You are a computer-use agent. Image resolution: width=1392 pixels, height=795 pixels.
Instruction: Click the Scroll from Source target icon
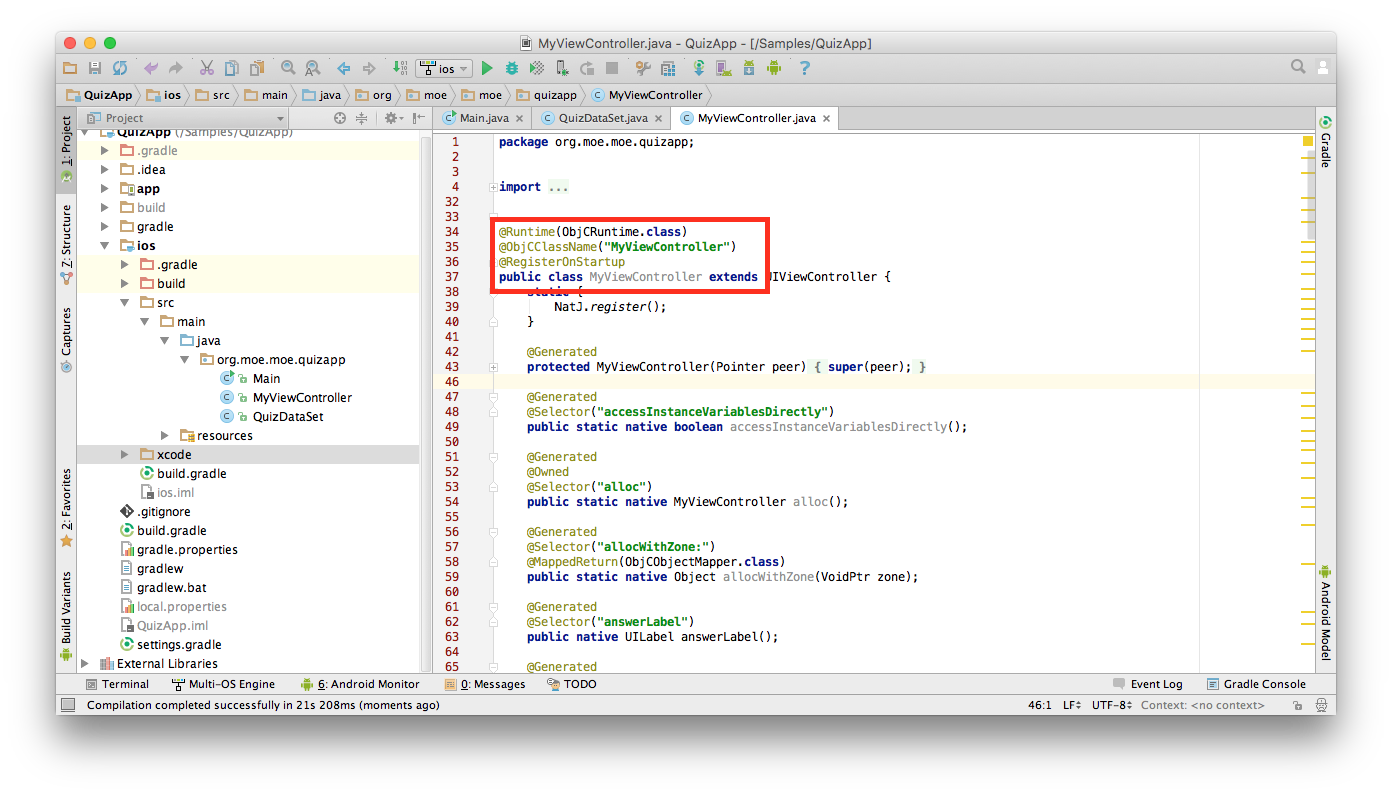point(340,118)
